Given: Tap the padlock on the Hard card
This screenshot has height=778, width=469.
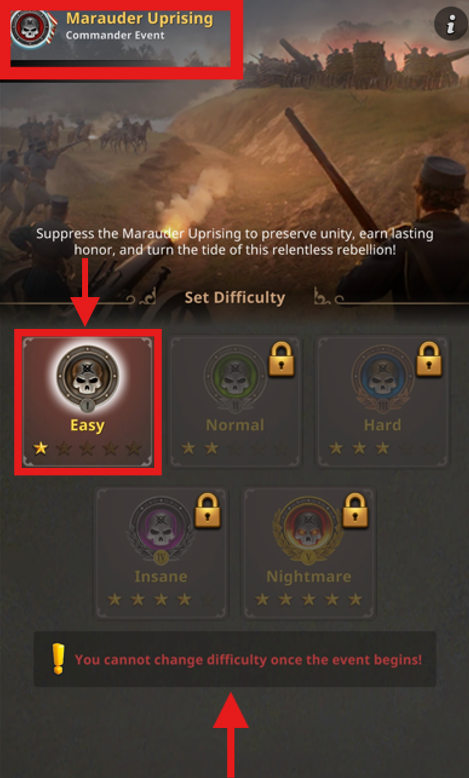Looking at the screenshot, I should point(429,359).
